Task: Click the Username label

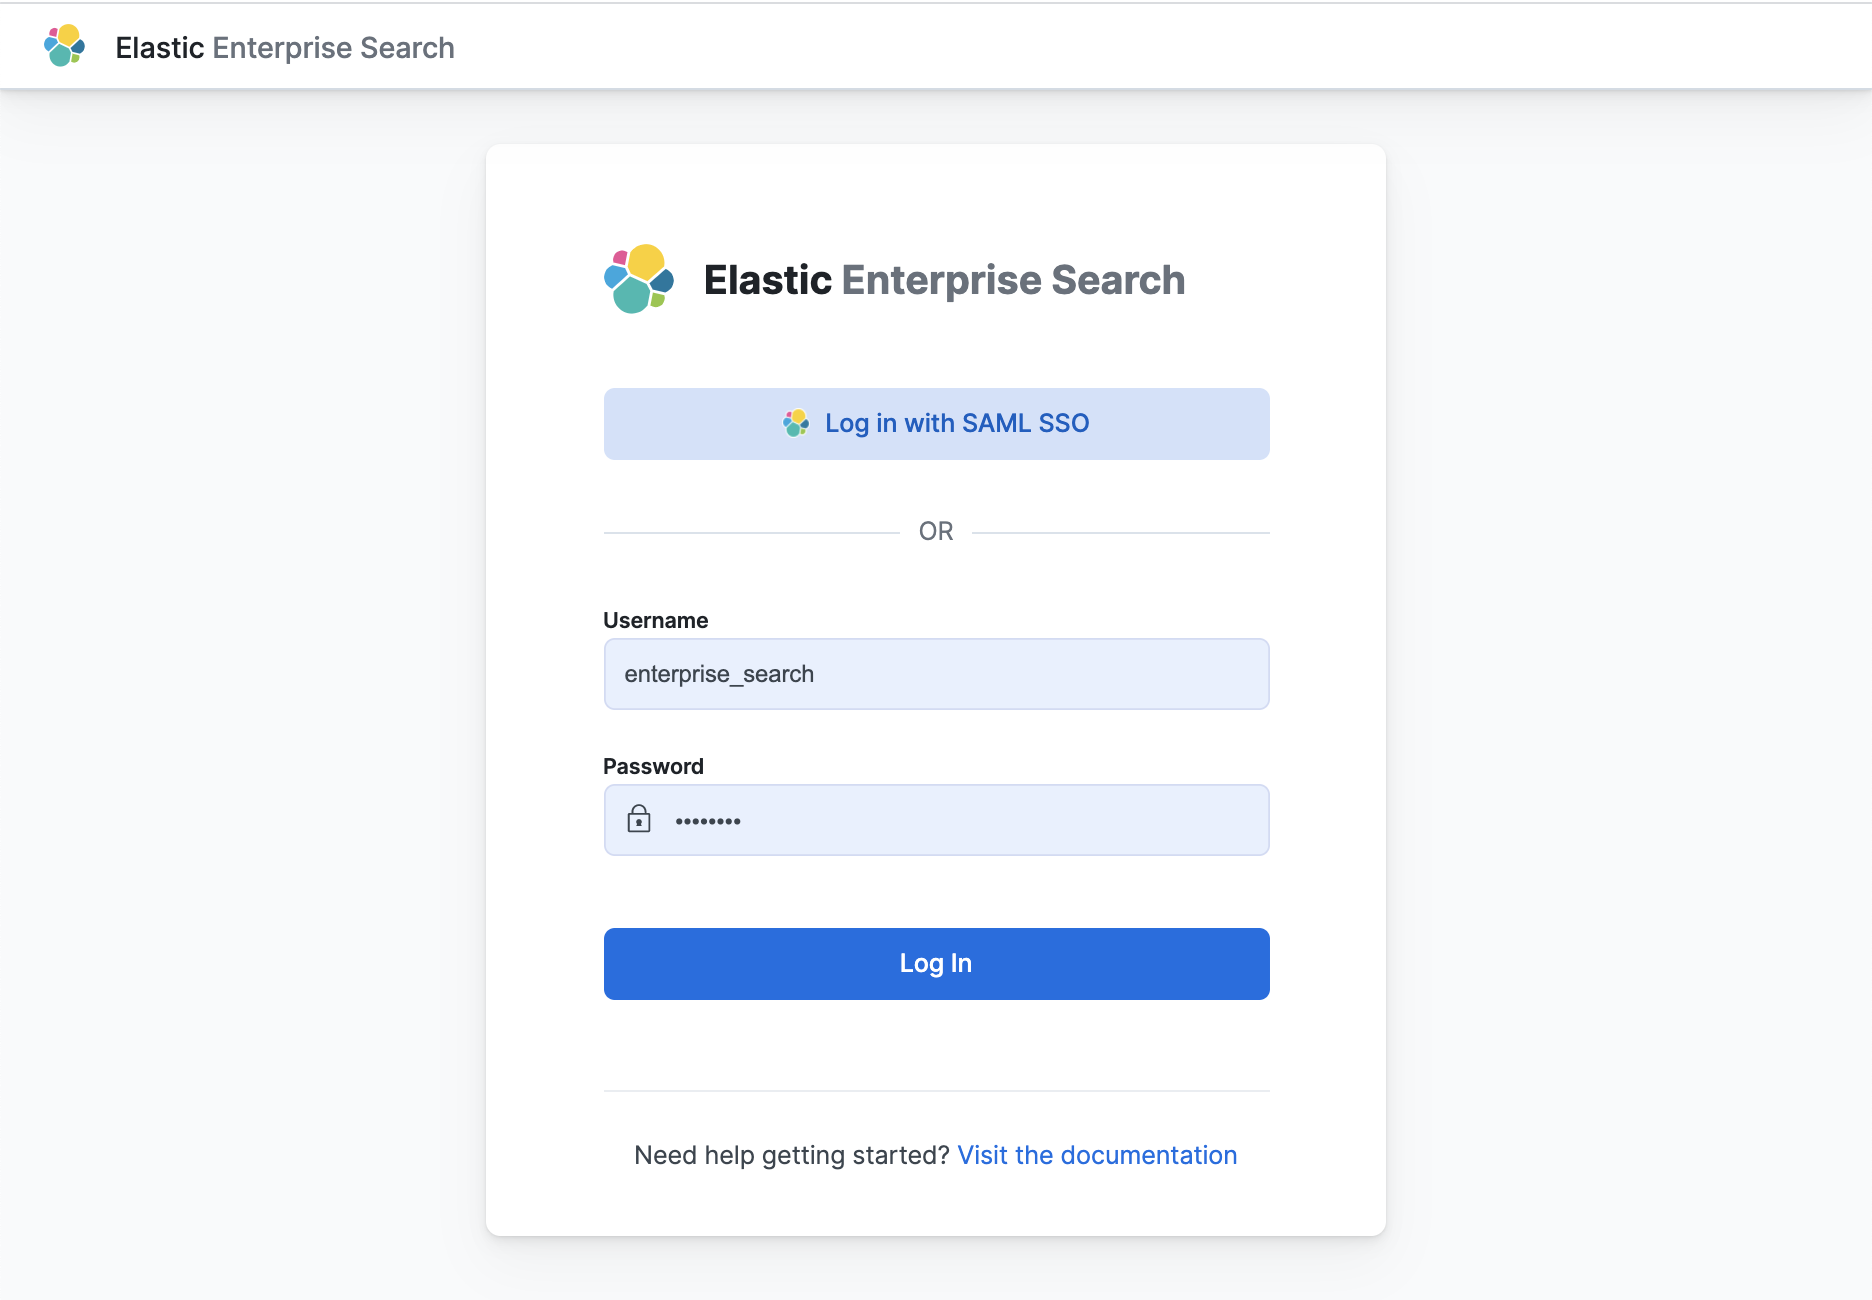Action: click(654, 620)
